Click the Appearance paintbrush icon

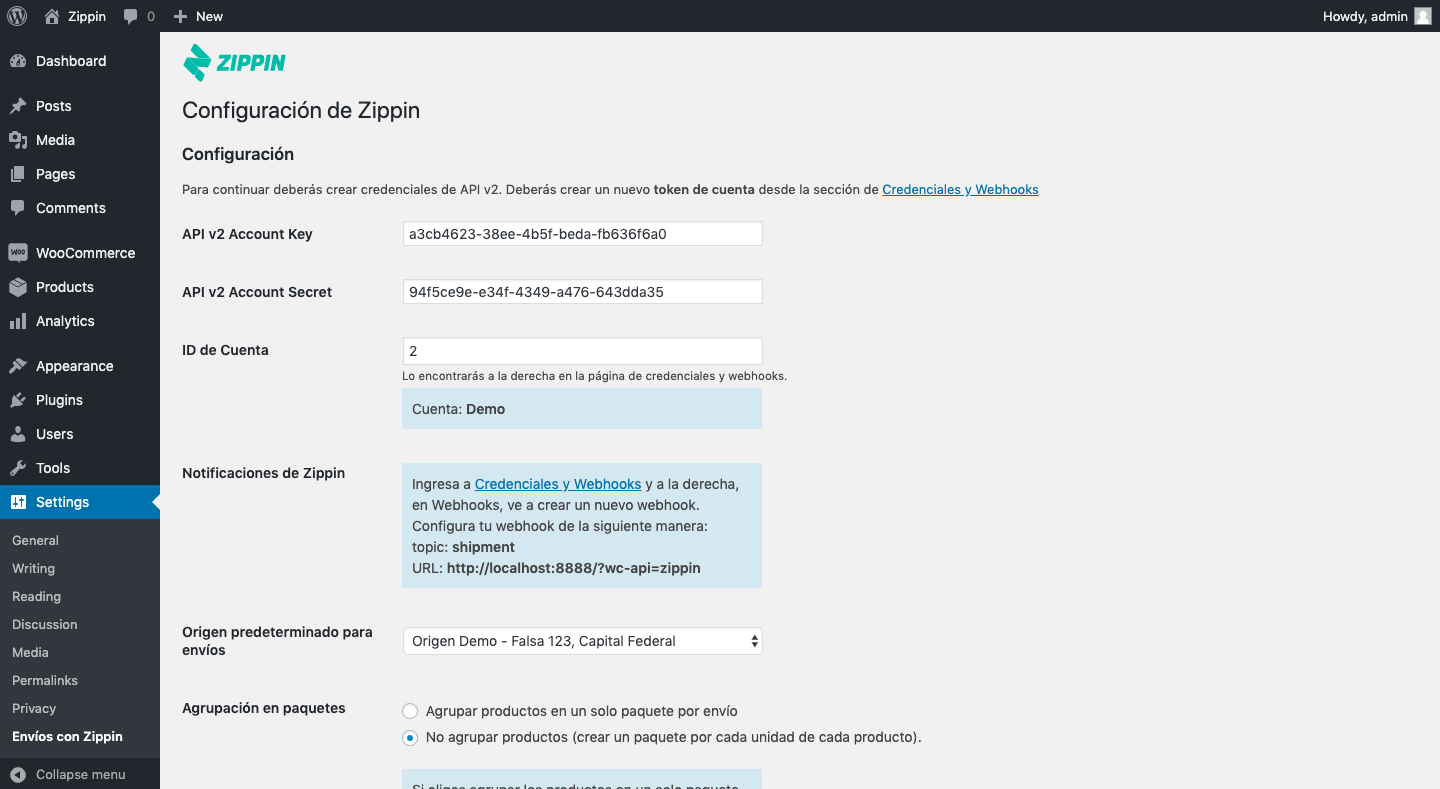pos(18,366)
